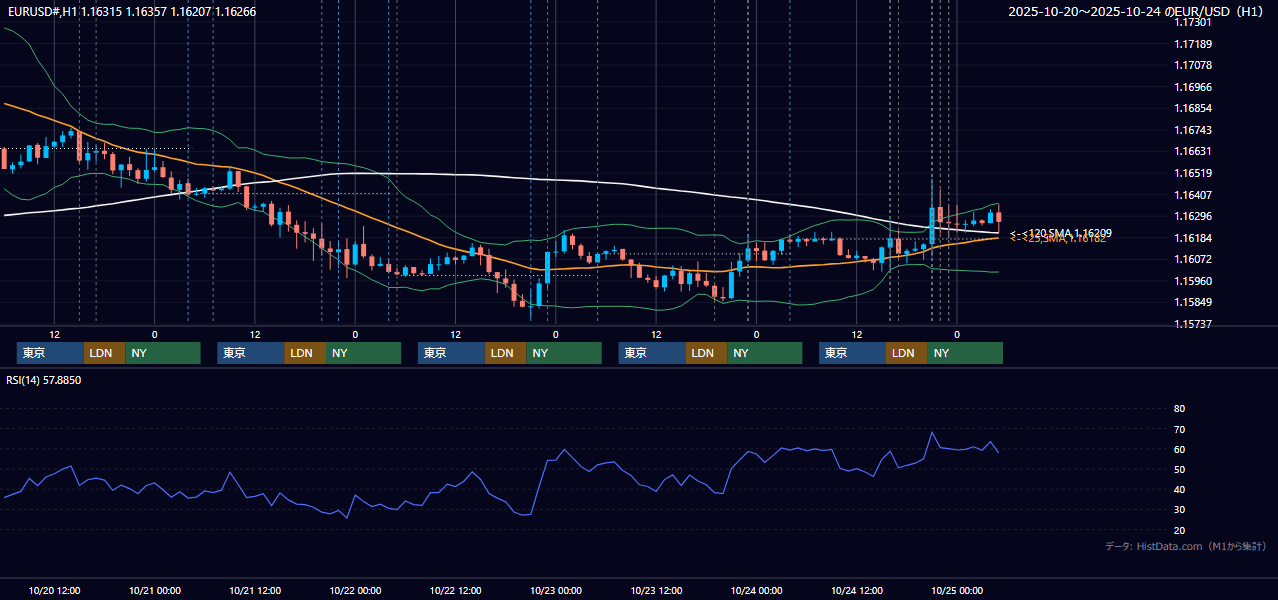Image resolution: width=1278 pixels, height=600 pixels.
Task: Click the 10/22 12:00 date label
Action: (456, 590)
